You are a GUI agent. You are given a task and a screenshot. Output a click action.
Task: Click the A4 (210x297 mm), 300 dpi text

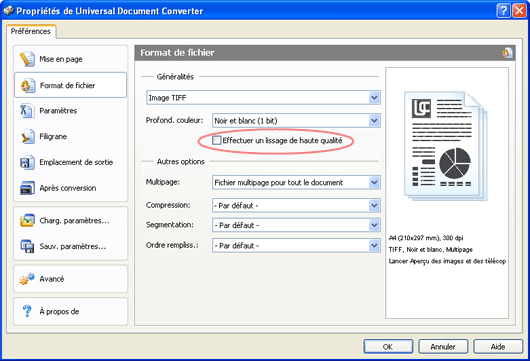(426, 238)
